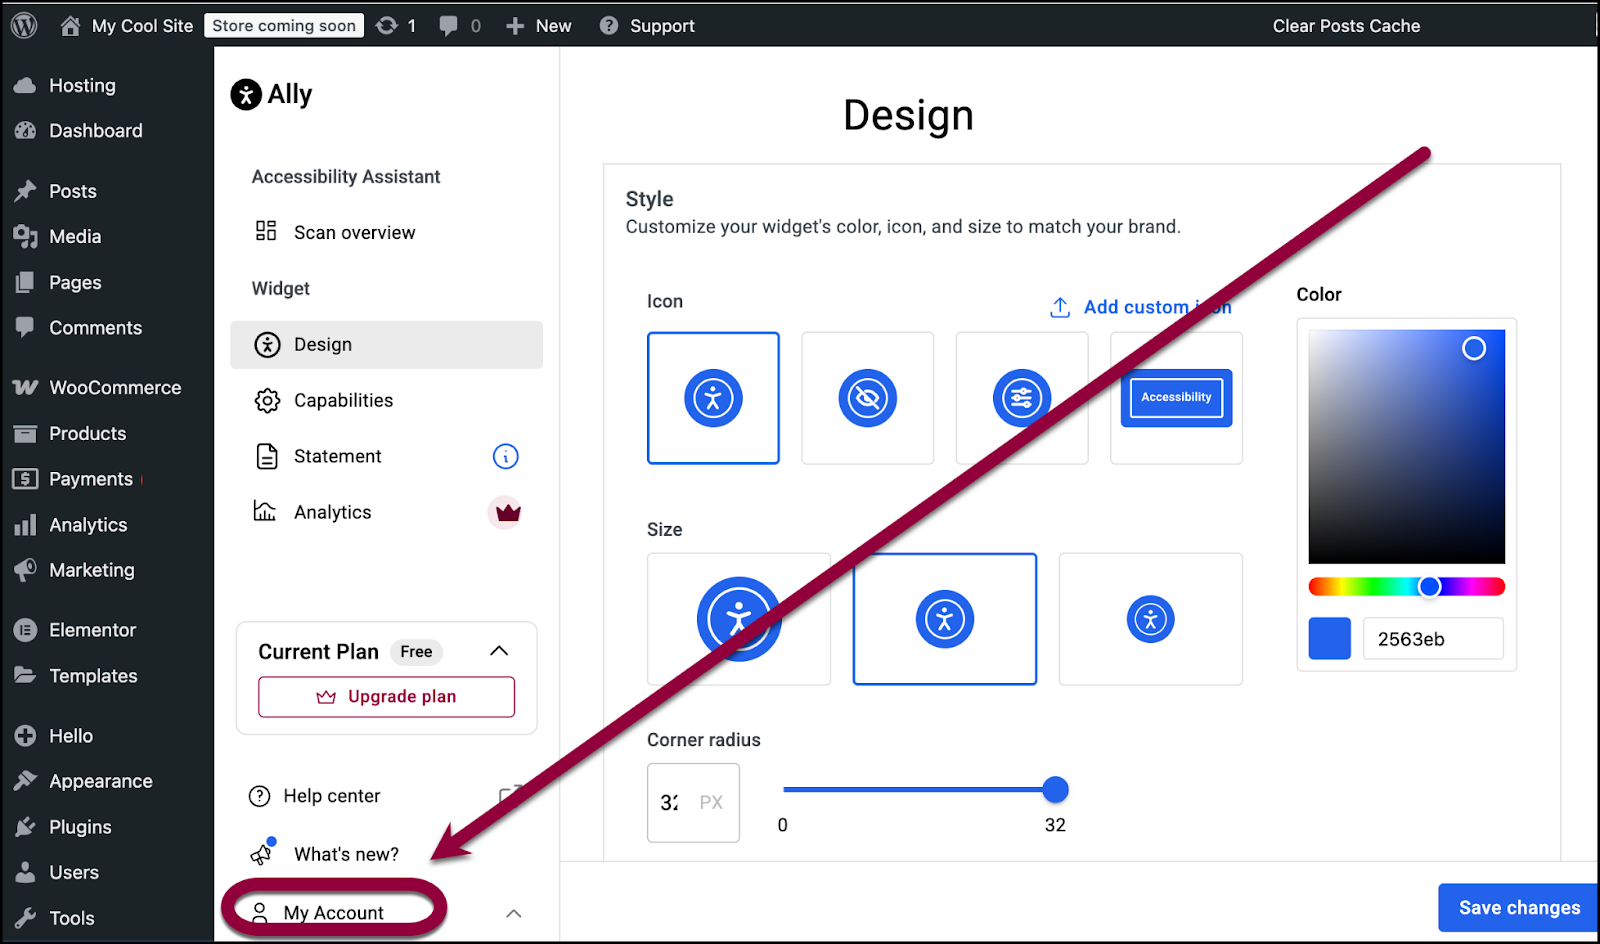Open WooCommerce in the WordPress sidebar
The height and width of the screenshot is (944, 1600).
115,388
